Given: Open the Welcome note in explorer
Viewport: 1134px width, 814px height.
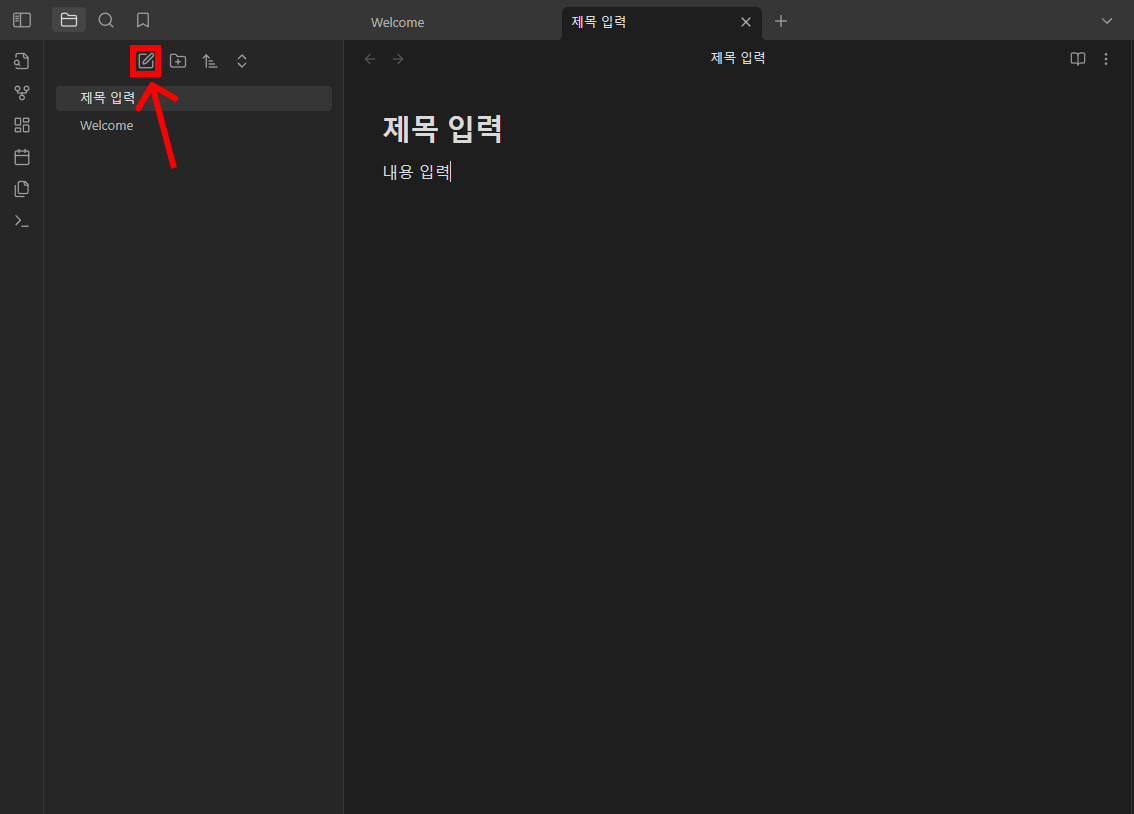Looking at the screenshot, I should (x=194, y=126).
